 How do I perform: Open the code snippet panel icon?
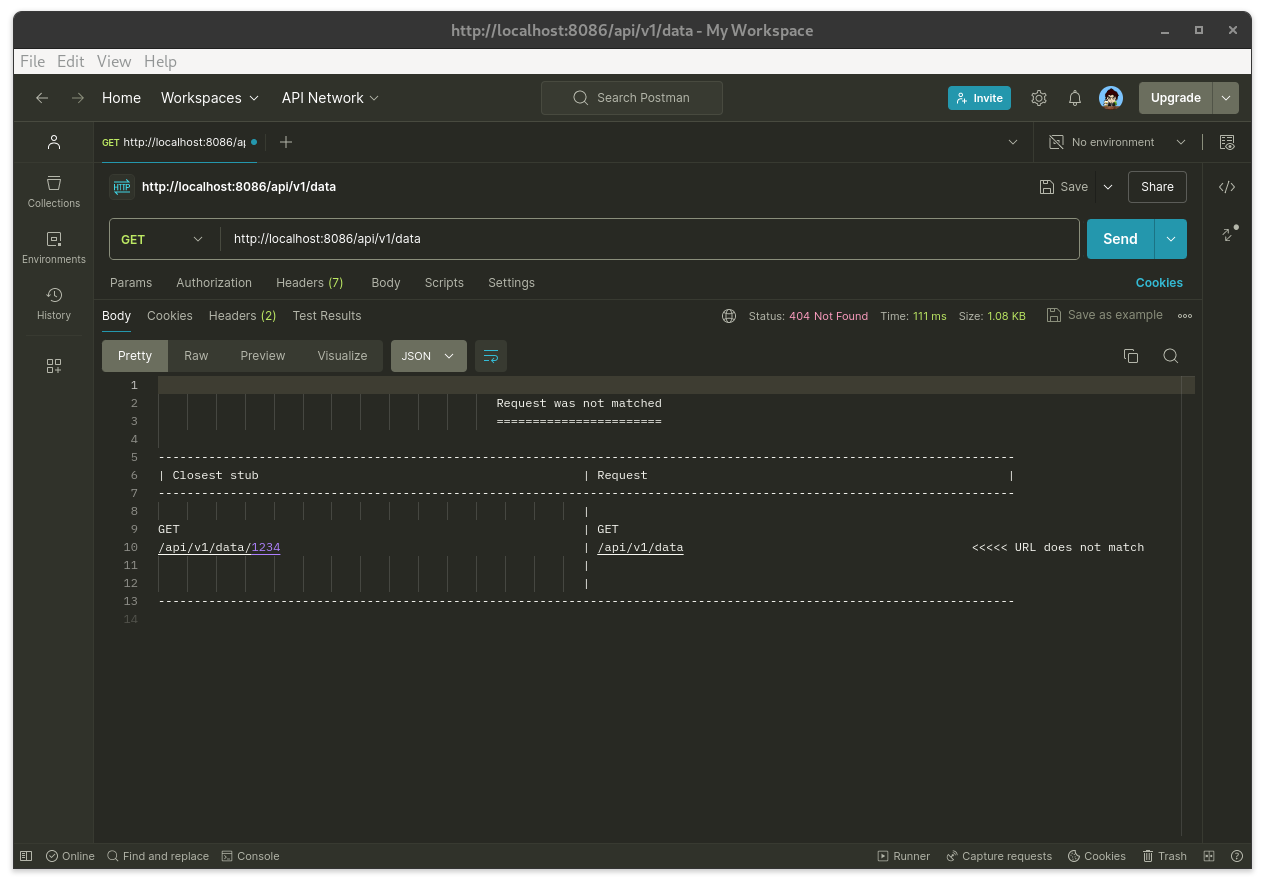[1227, 187]
